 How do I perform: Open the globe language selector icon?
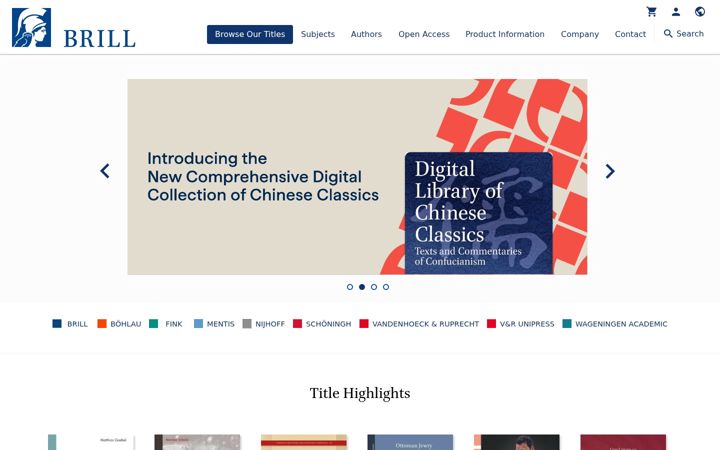pos(700,11)
